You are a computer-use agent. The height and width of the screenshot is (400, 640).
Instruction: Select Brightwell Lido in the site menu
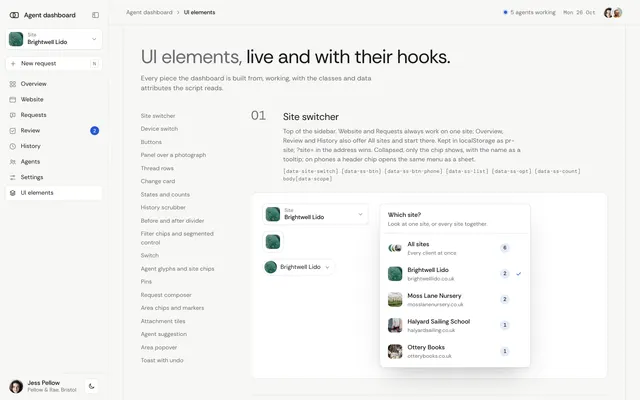coord(455,274)
